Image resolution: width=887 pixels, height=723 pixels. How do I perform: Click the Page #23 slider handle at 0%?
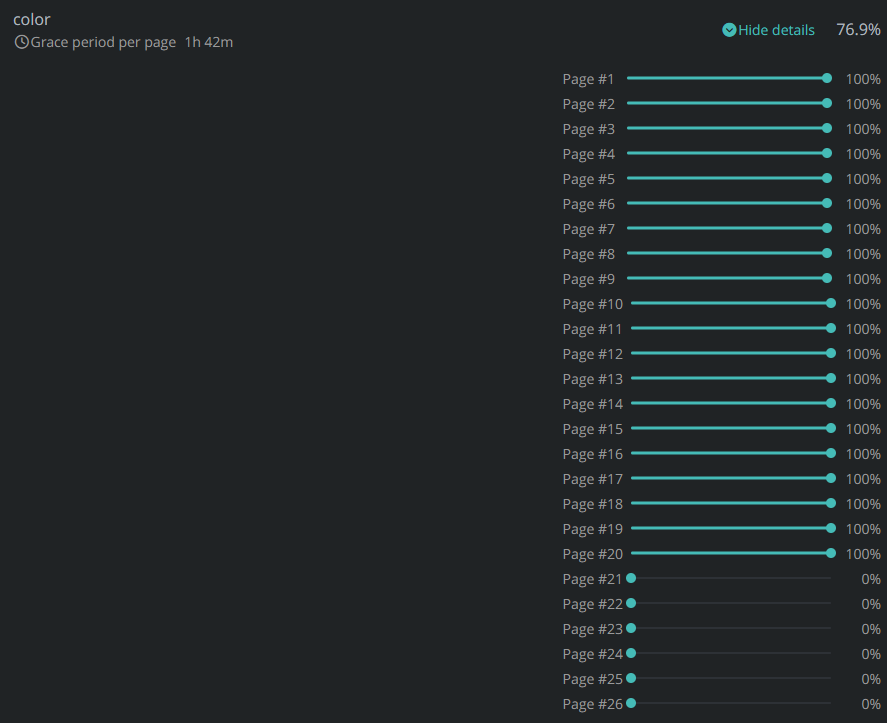click(631, 628)
